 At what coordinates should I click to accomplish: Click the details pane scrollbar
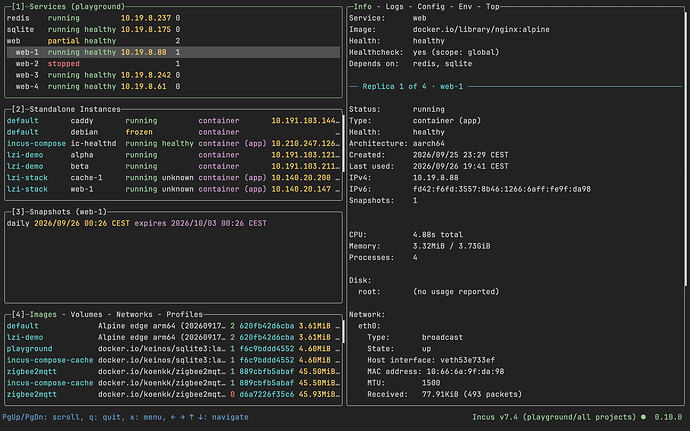(685, 150)
